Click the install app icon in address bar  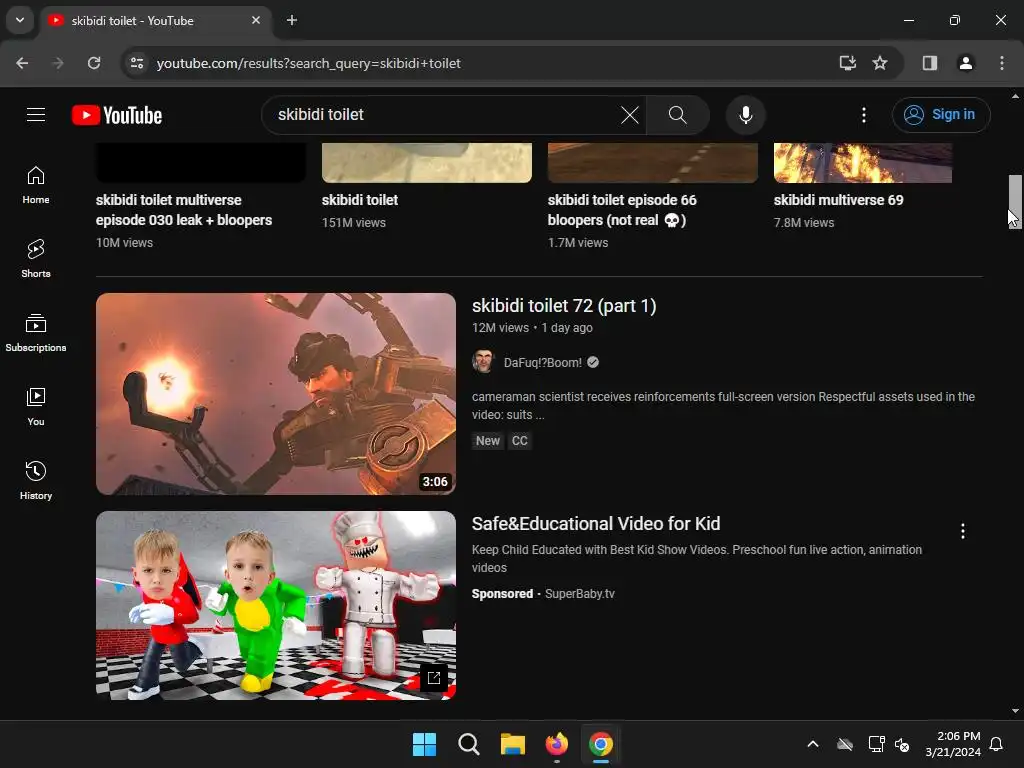point(848,63)
